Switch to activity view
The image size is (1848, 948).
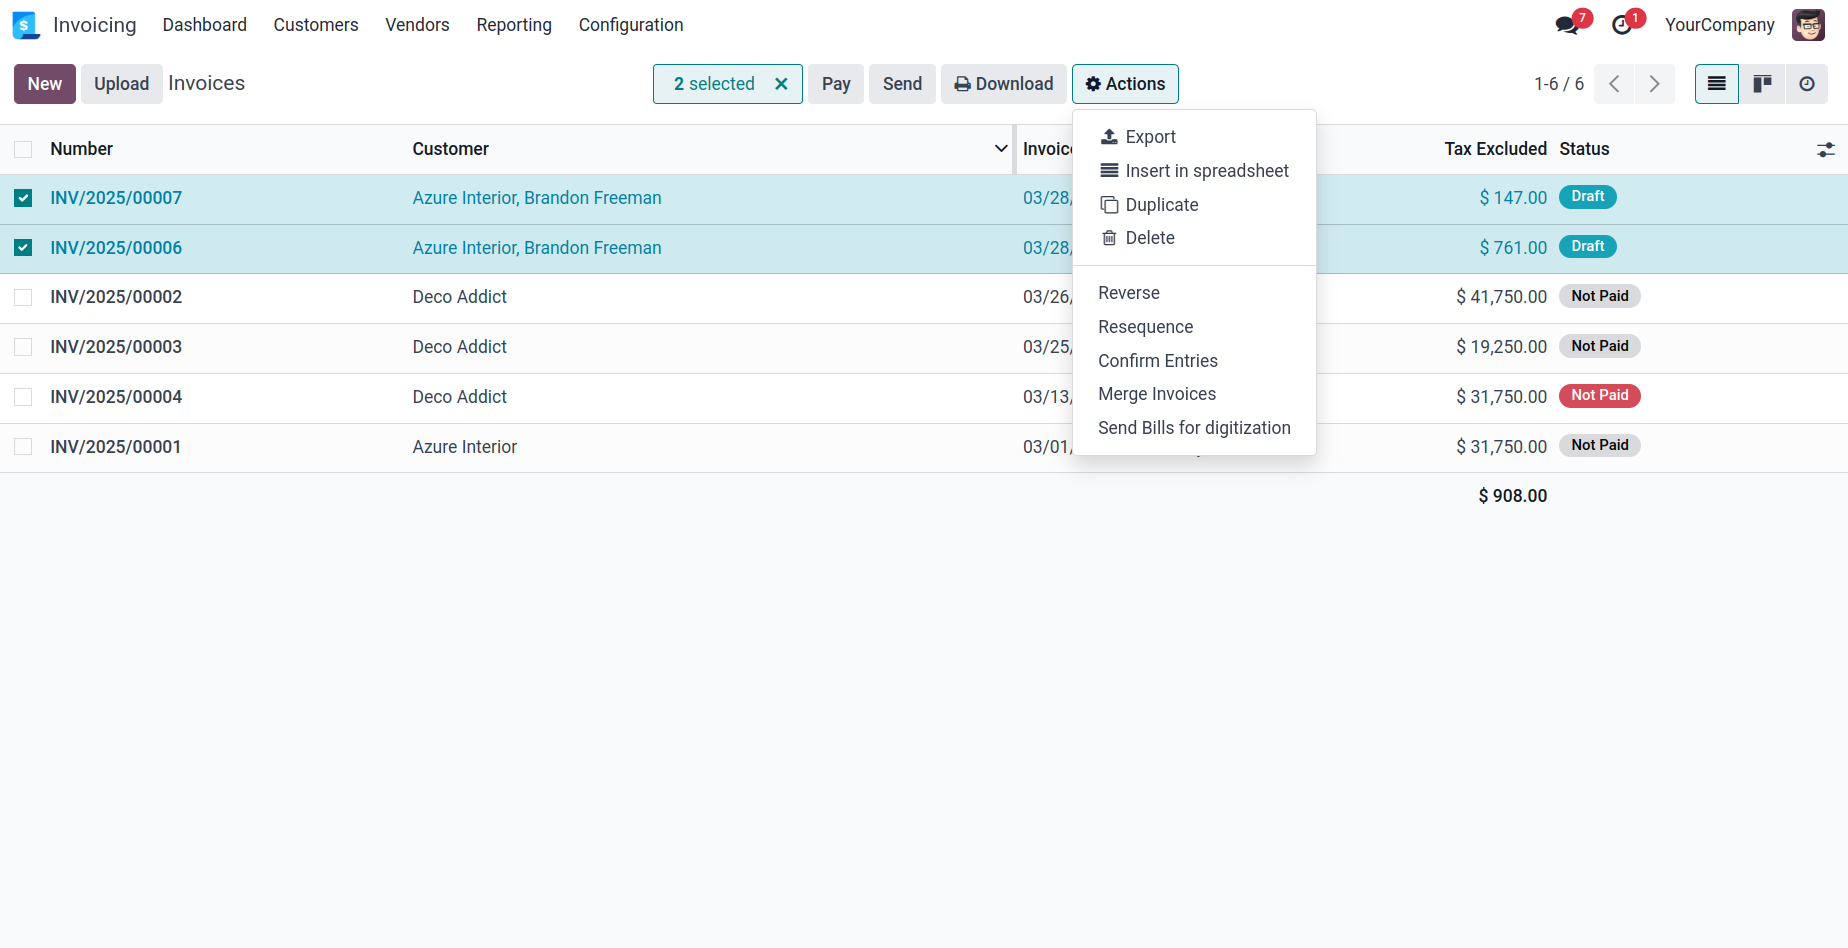coord(1806,84)
